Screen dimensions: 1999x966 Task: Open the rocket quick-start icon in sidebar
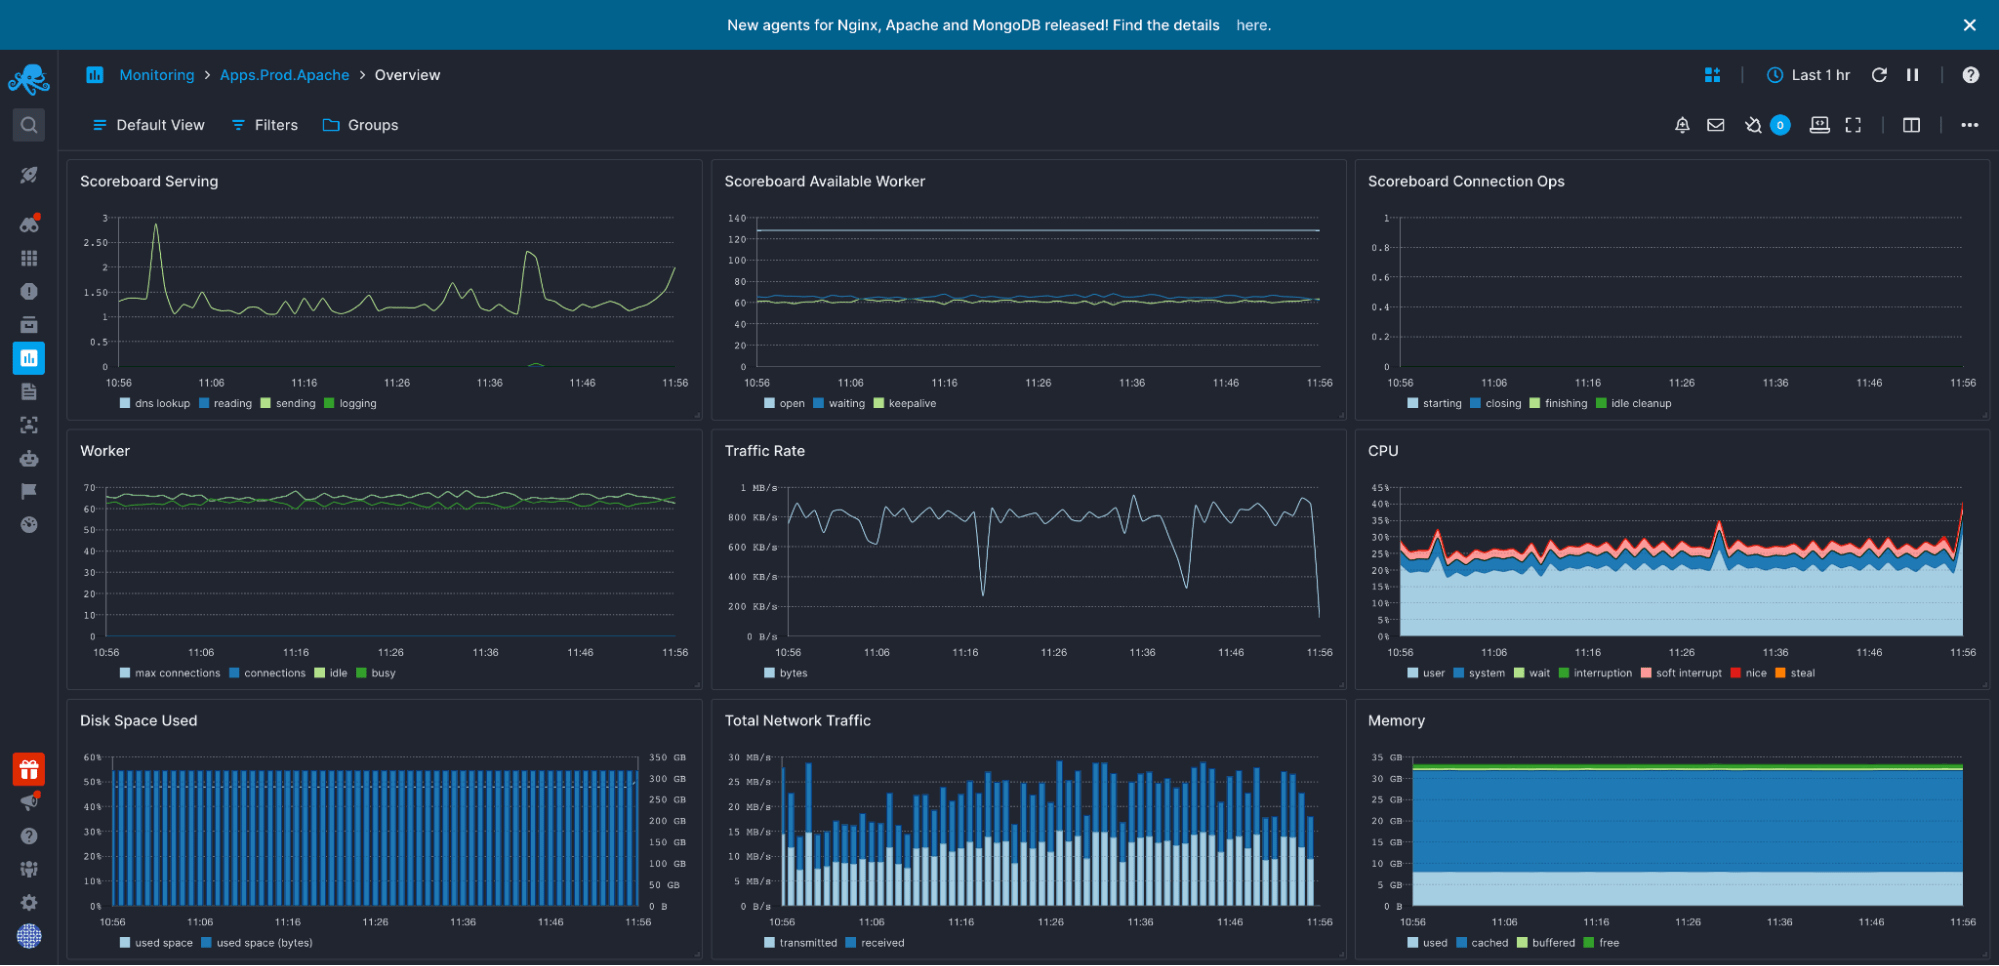29,175
